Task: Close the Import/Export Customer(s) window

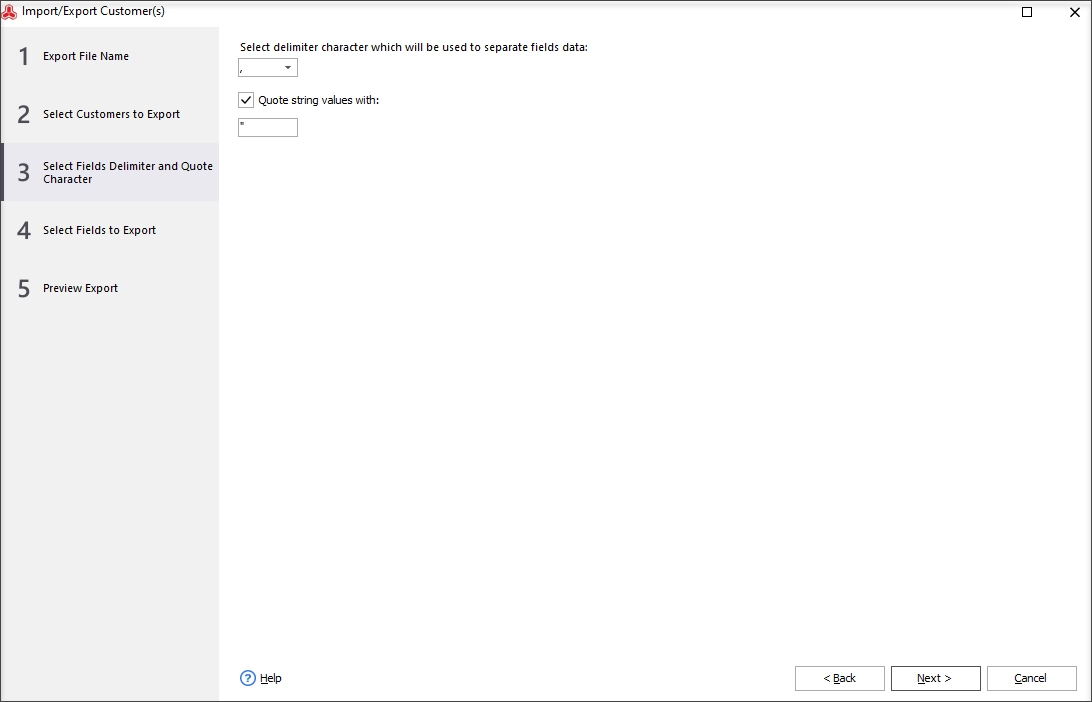Action: point(1074,12)
